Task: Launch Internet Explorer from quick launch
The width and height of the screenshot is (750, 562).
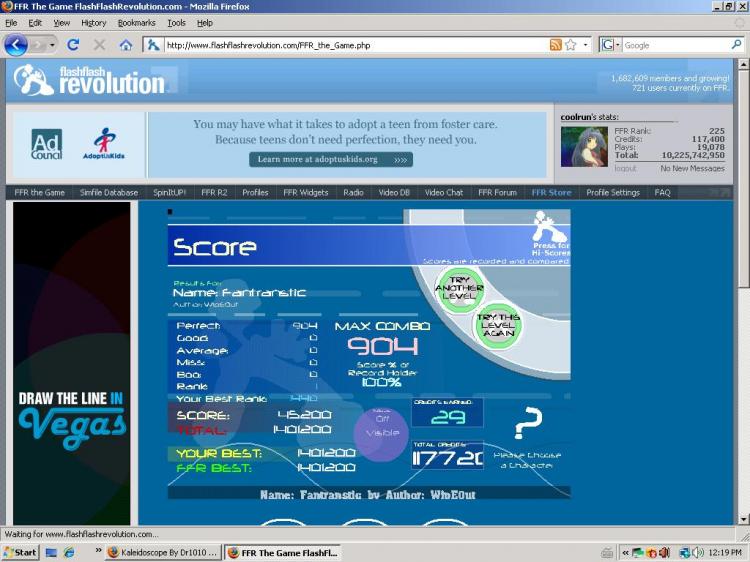Action: tap(69, 552)
